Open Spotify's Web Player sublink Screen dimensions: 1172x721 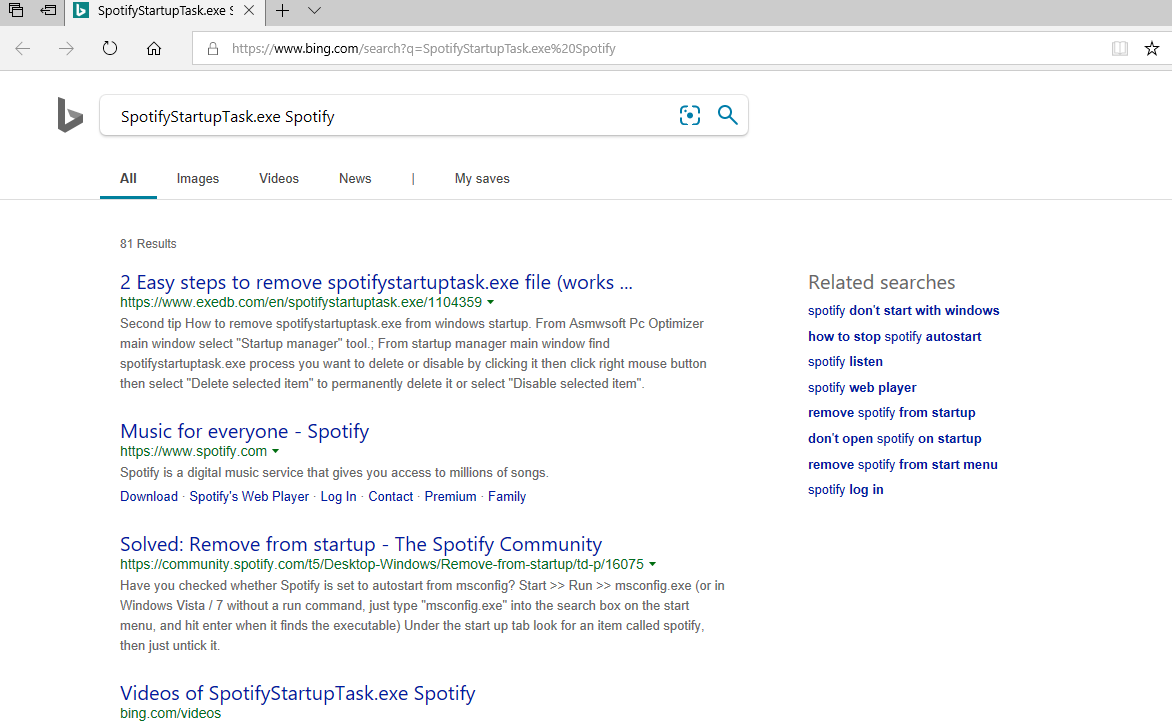[x=249, y=496]
